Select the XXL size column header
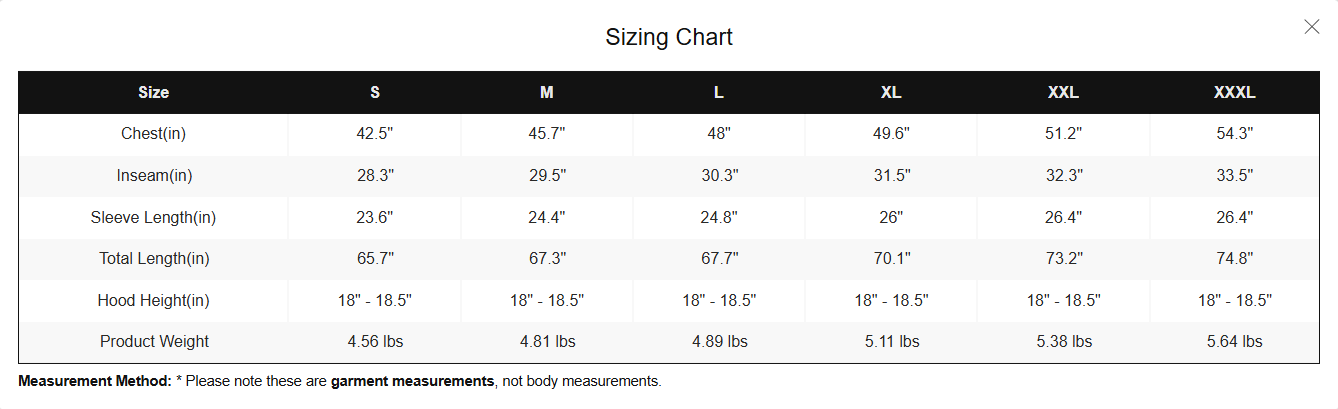 1063,92
